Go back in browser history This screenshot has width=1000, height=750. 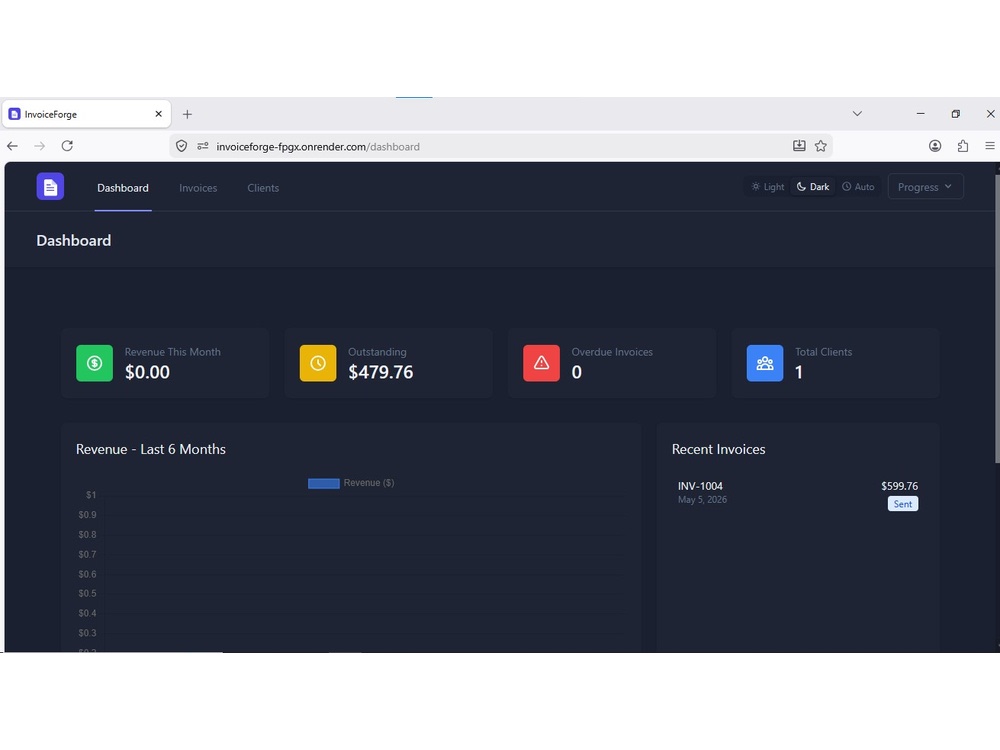tap(12, 146)
